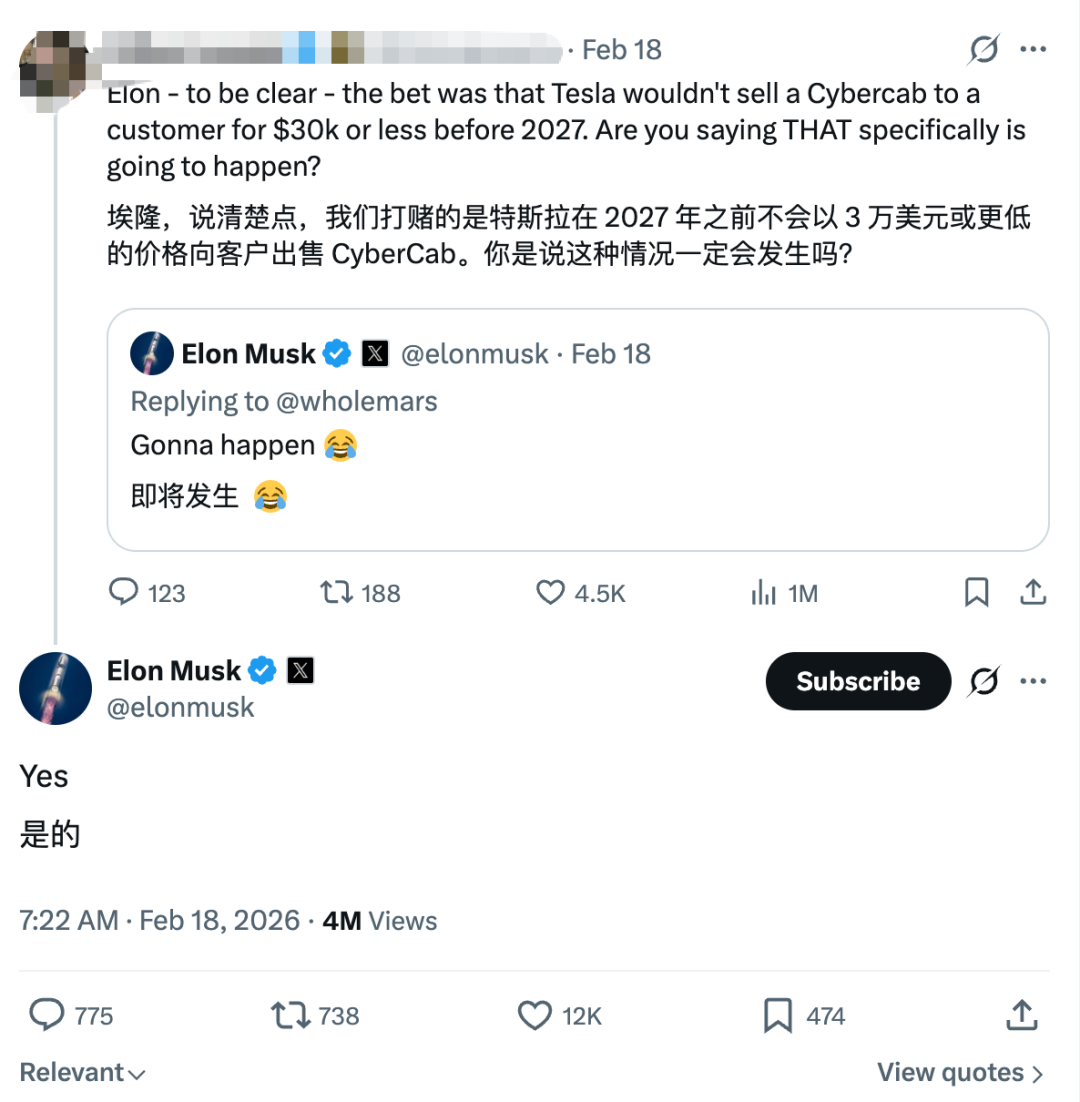Screen dimensions: 1080x1102
Task: Open more options on the parent tweet
Action: click(1032, 49)
